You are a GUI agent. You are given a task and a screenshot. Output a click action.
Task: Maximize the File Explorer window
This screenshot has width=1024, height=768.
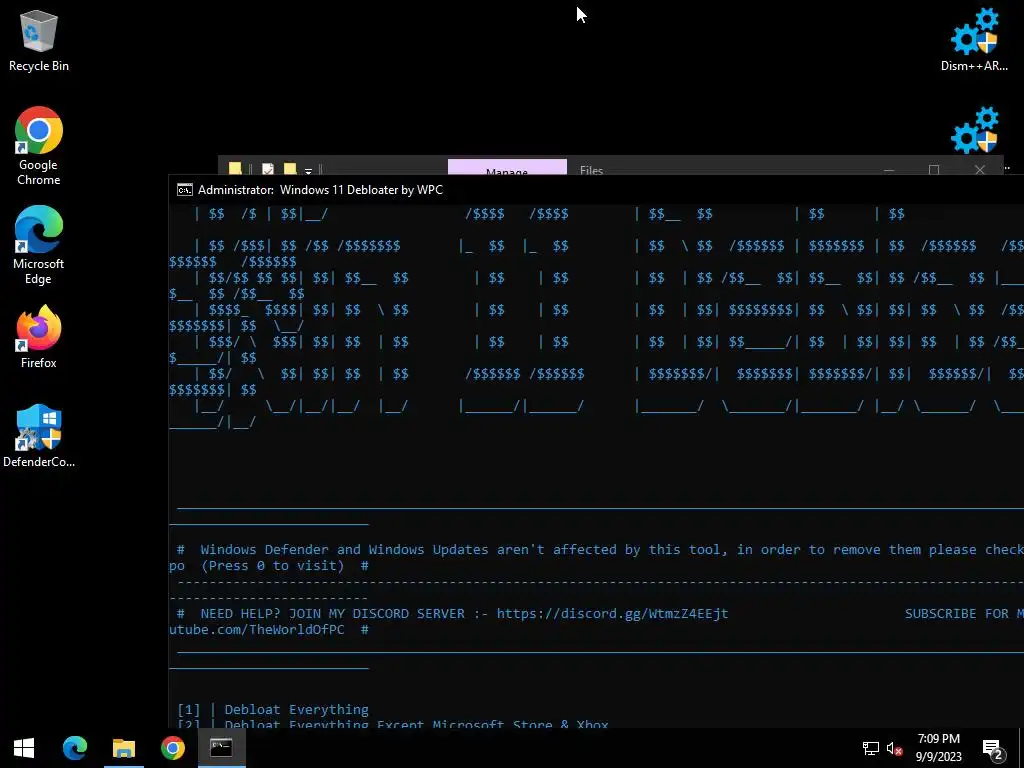[934, 169]
